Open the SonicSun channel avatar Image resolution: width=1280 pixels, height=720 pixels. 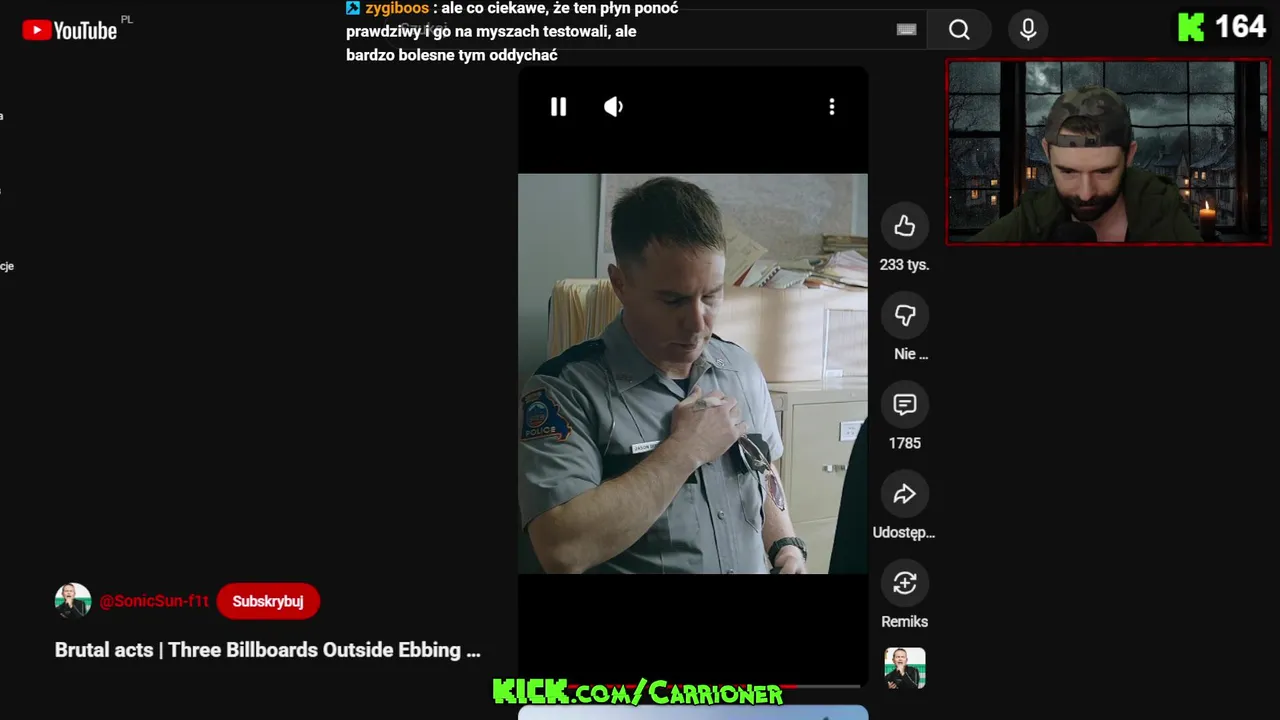pyautogui.click(x=73, y=601)
